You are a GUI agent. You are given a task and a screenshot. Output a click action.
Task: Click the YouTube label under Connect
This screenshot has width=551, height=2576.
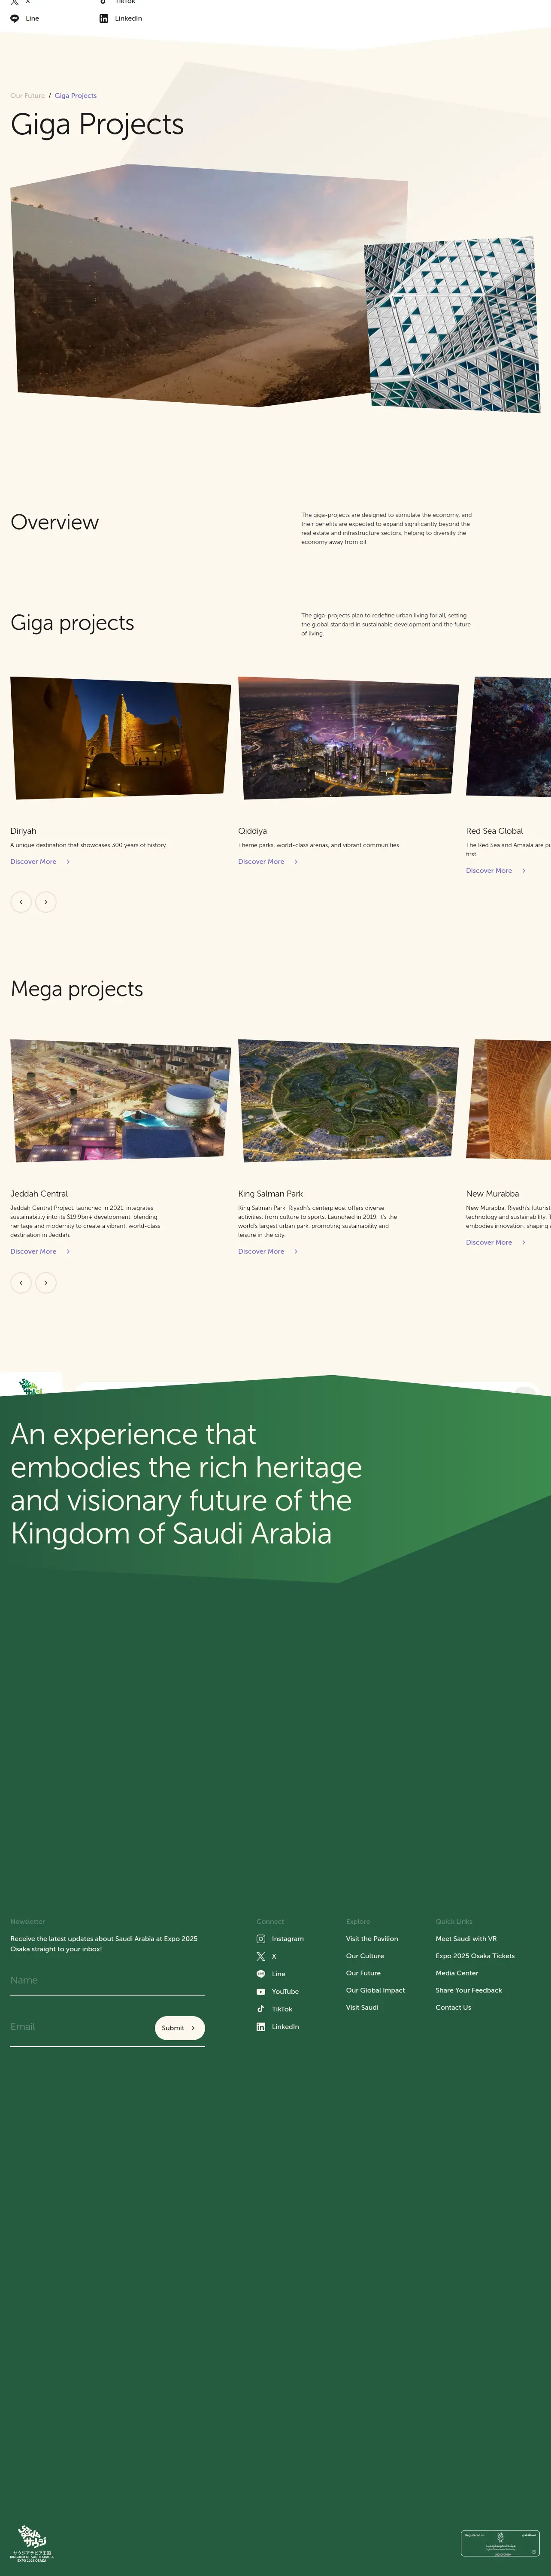point(285,1992)
